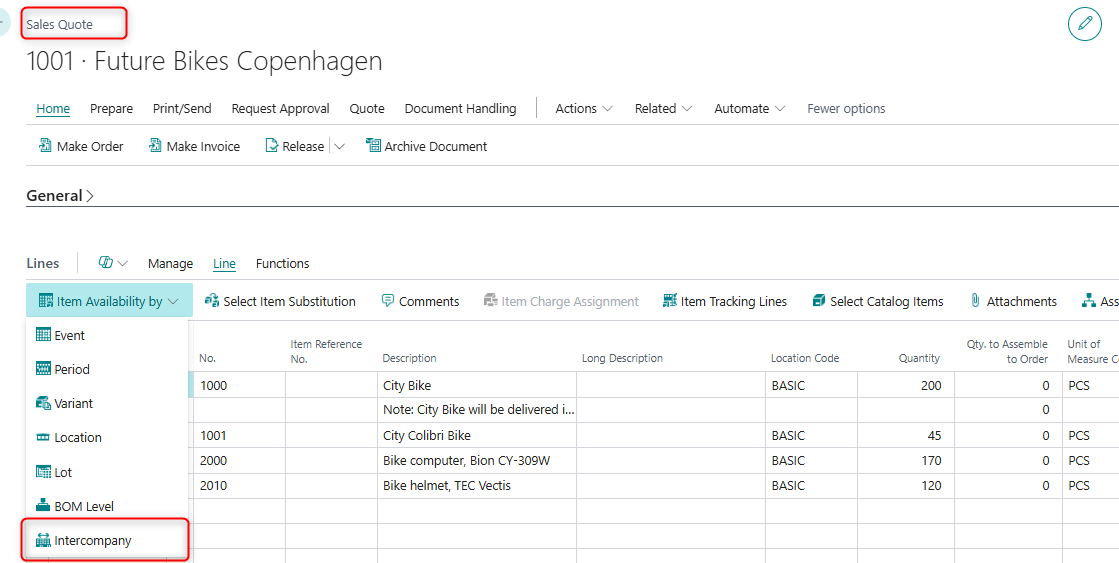Expand the General section
1119x563 pixels.
tap(60, 196)
